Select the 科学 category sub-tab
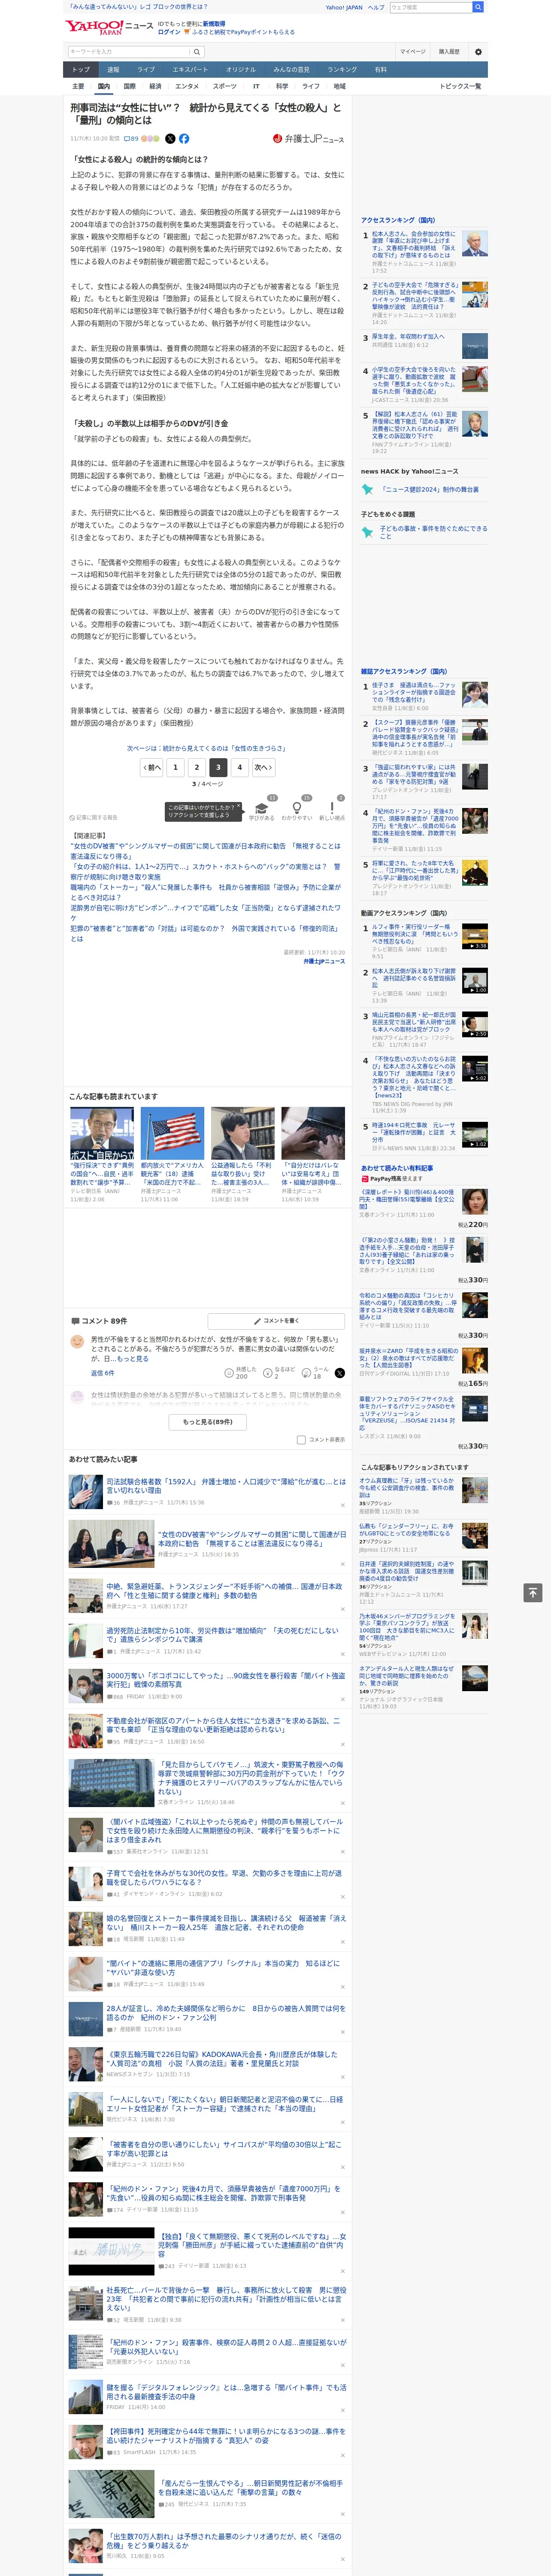This screenshot has width=551, height=2576. [282, 86]
